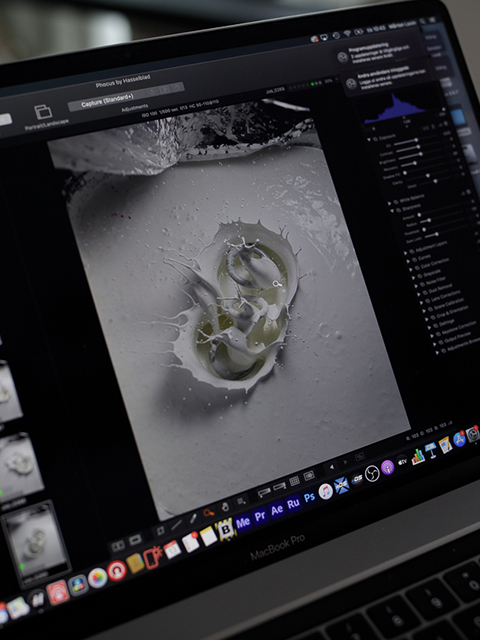This screenshot has width=480, height=640.
Task: Click the Keystone Correction section label
Action: click(459, 327)
